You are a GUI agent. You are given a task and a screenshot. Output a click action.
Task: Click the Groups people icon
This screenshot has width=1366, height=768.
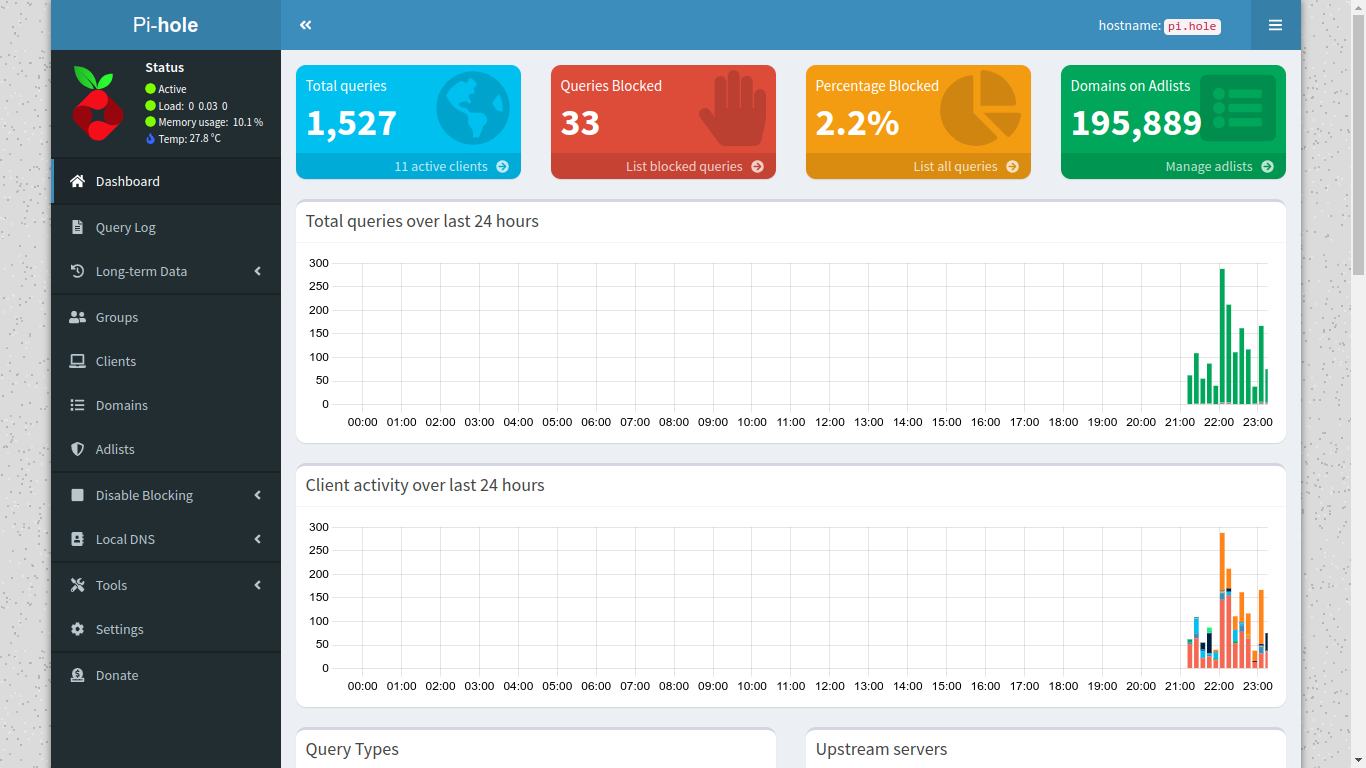coord(77,317)
